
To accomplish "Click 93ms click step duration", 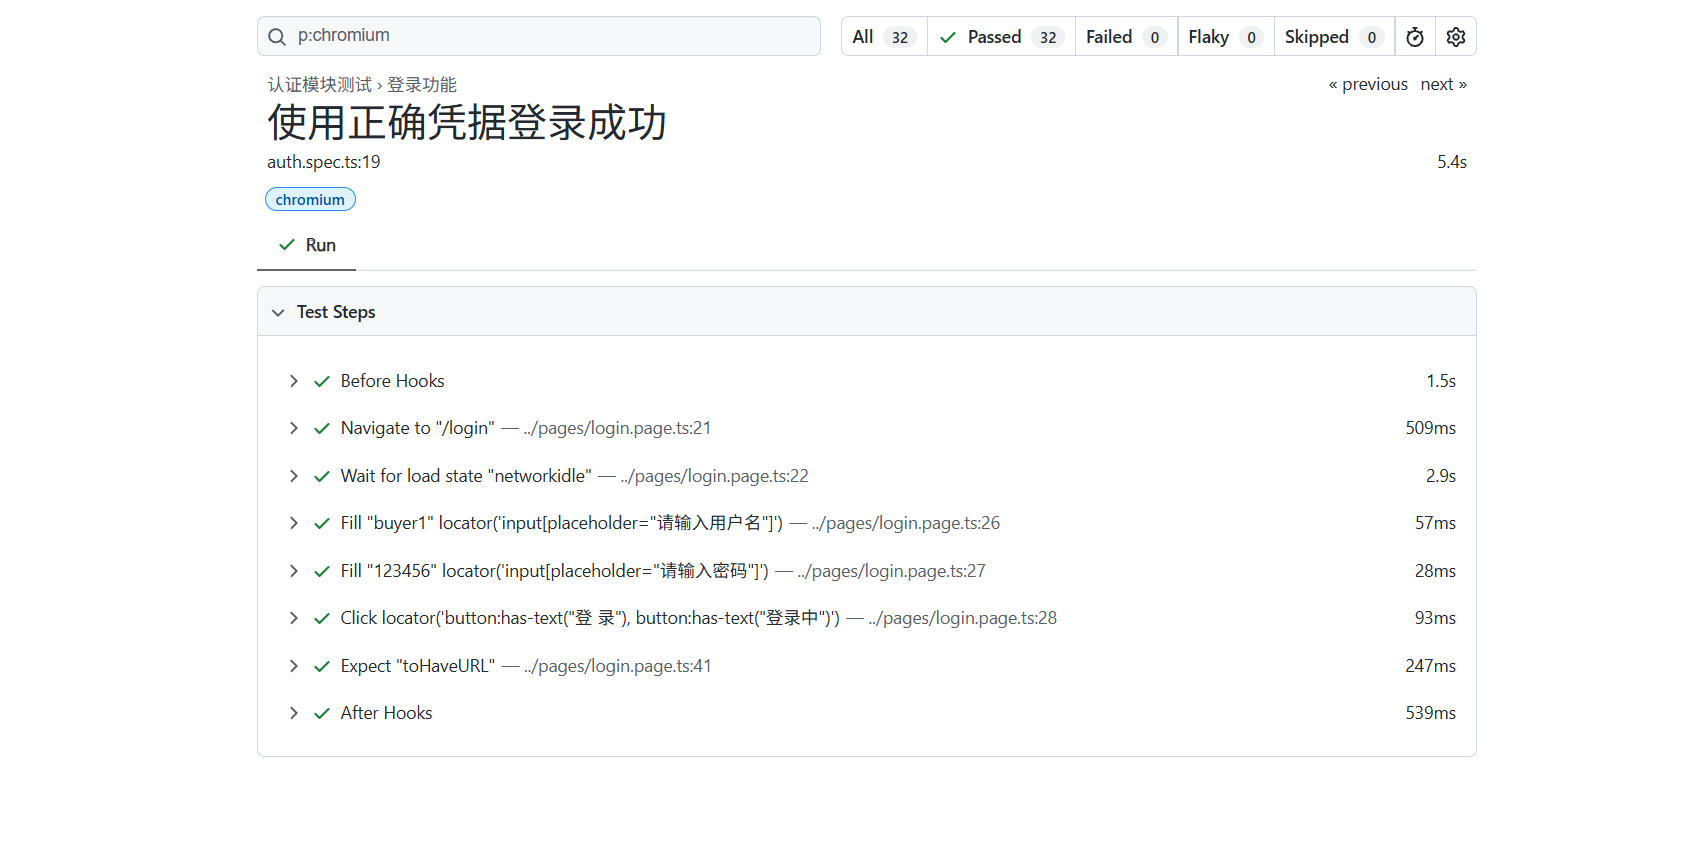I will pos(1436,618).
